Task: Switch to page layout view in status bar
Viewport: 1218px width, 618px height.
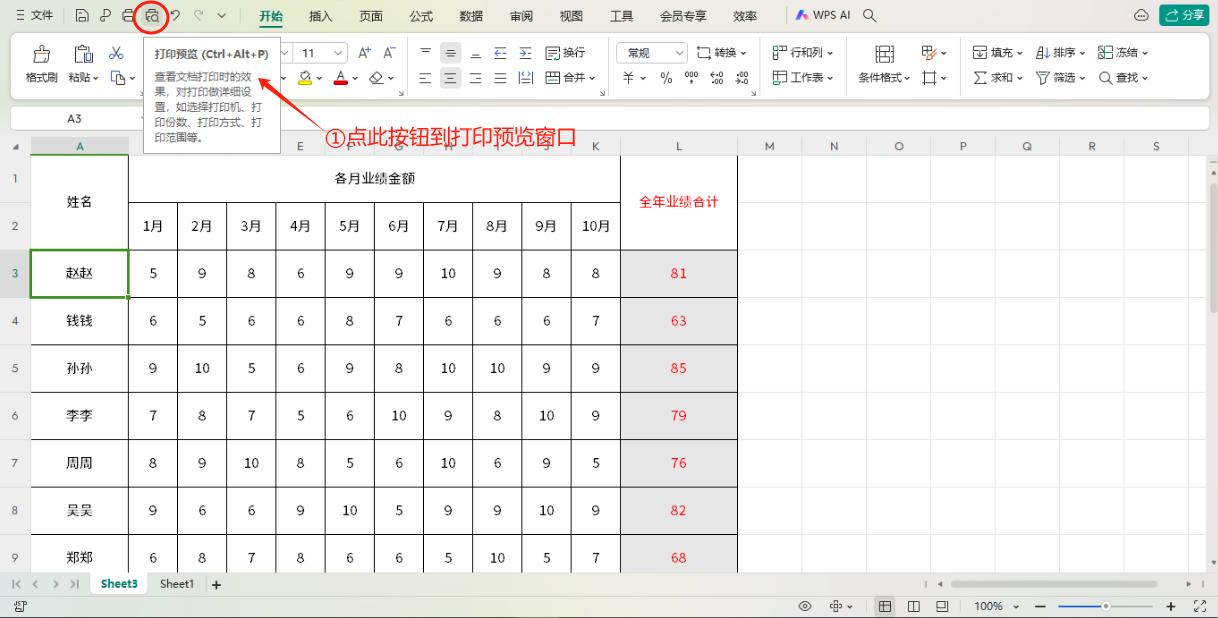Action: (x=914, y=606)
